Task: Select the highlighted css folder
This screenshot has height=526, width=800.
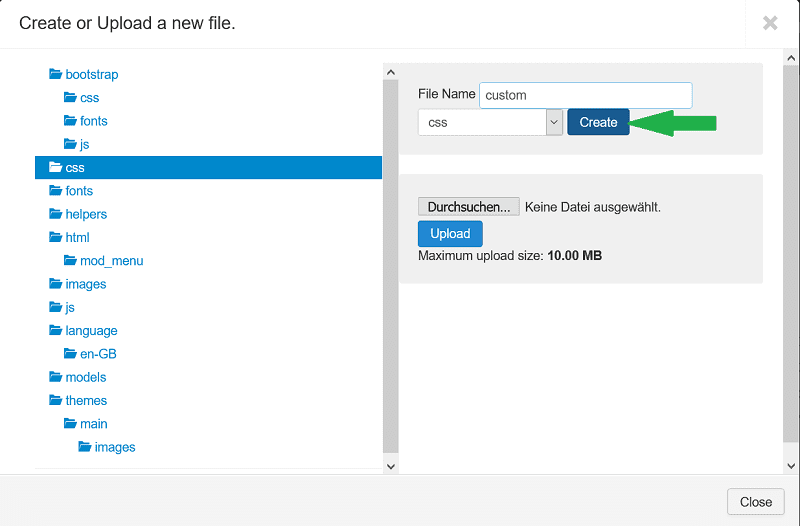Action: pos(75,168)
